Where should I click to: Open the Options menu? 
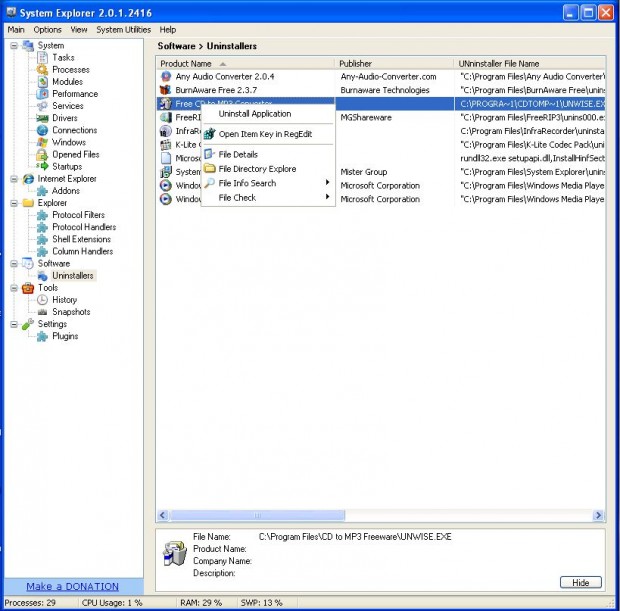[47, 30]
